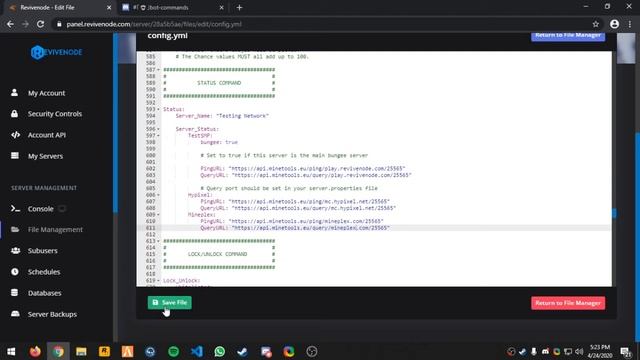The image size is (640, 360).
Task: Click the page's vertical scrollbar thumb
Action: pyautogui.click(x=637, y=237)
